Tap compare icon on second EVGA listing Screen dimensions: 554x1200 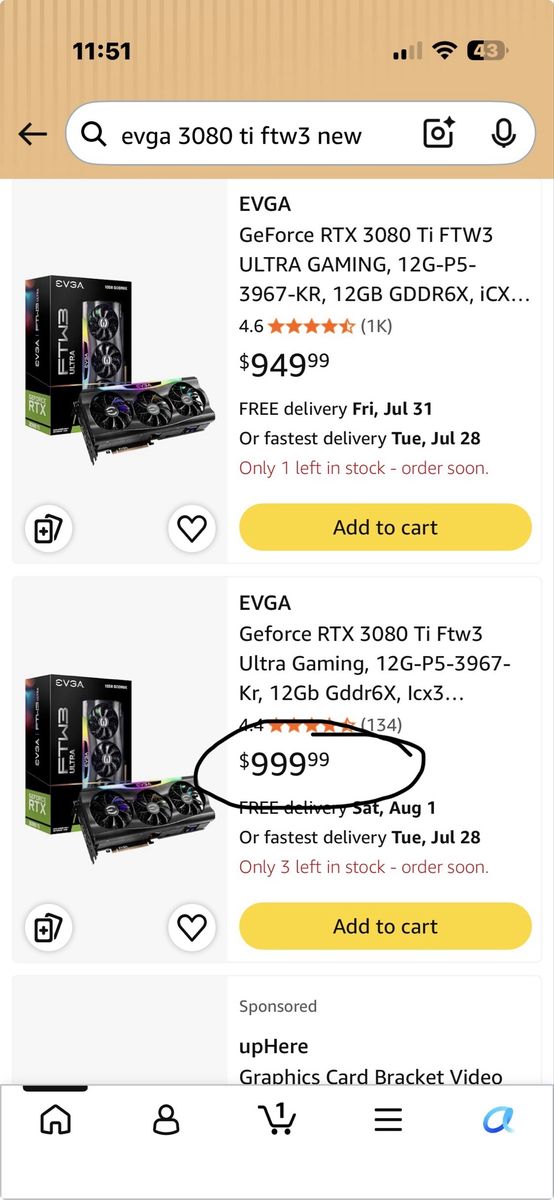48,928
